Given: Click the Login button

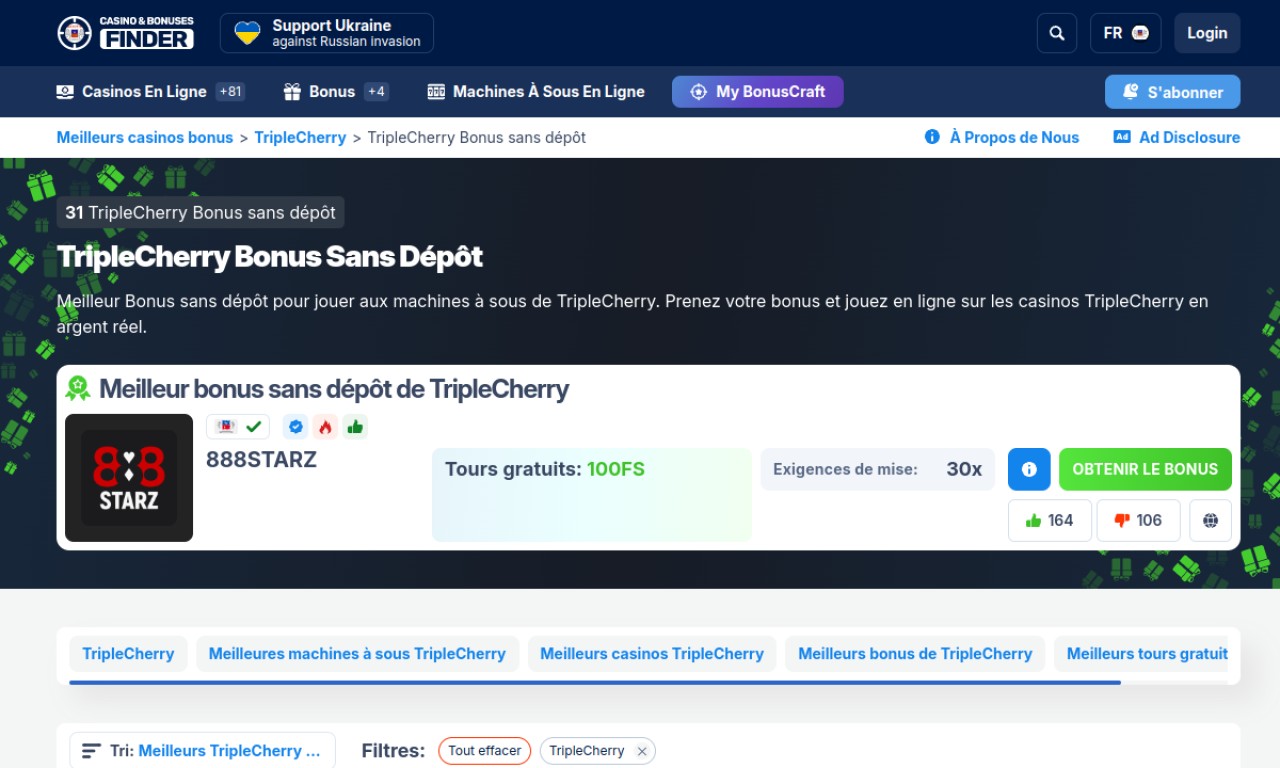Looking at the screenshot, I should (1207, 33).
